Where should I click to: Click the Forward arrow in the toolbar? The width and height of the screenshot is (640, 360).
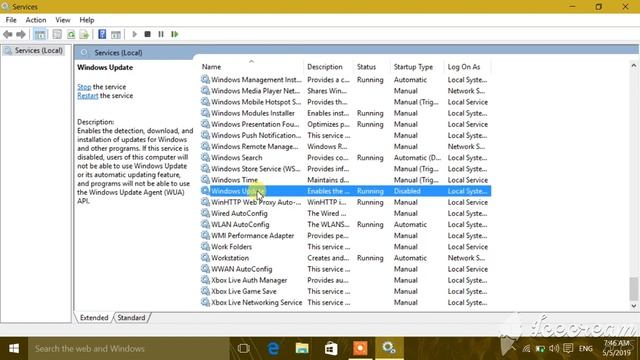pos(21,34)
